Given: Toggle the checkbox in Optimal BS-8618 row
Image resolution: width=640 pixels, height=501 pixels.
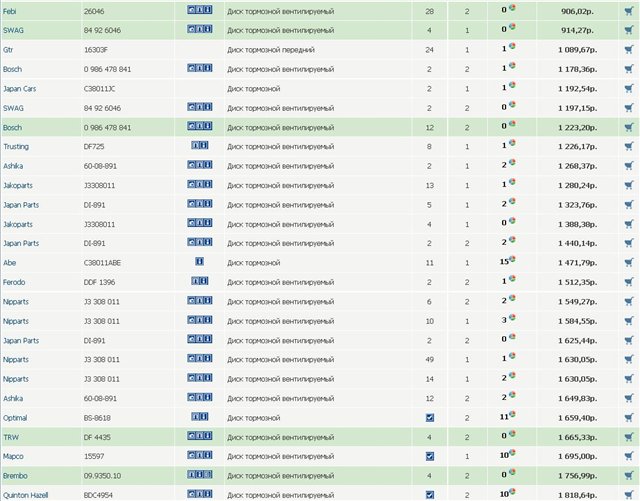Looking at the screenshot, I should click(x=429, y=418).
